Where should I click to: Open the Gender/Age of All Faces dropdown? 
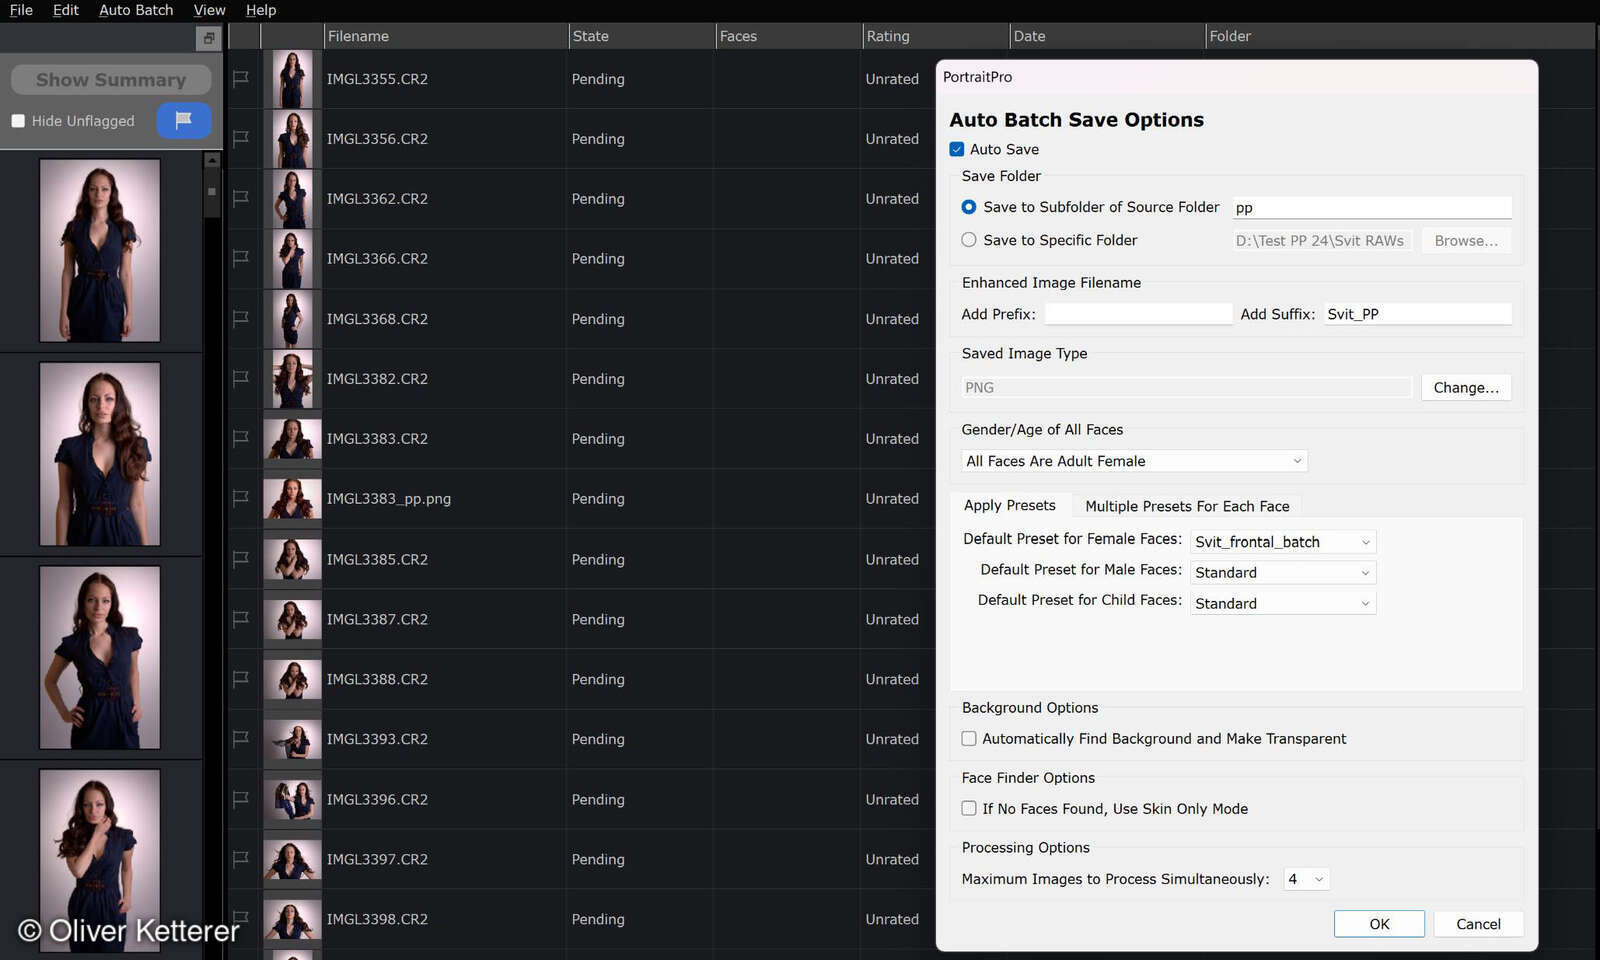tap(1134, 461)
